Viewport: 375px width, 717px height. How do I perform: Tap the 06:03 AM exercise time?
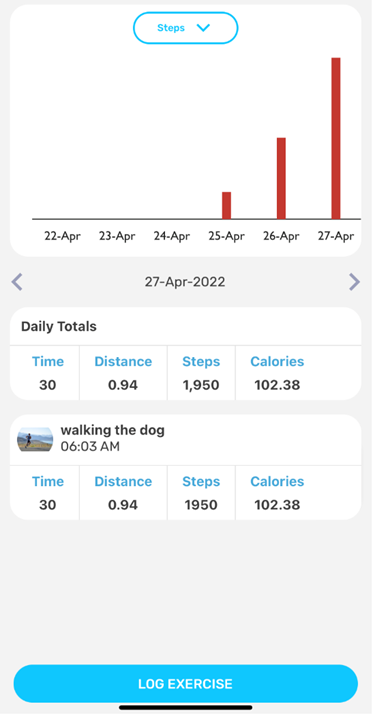tap(90, 446)
